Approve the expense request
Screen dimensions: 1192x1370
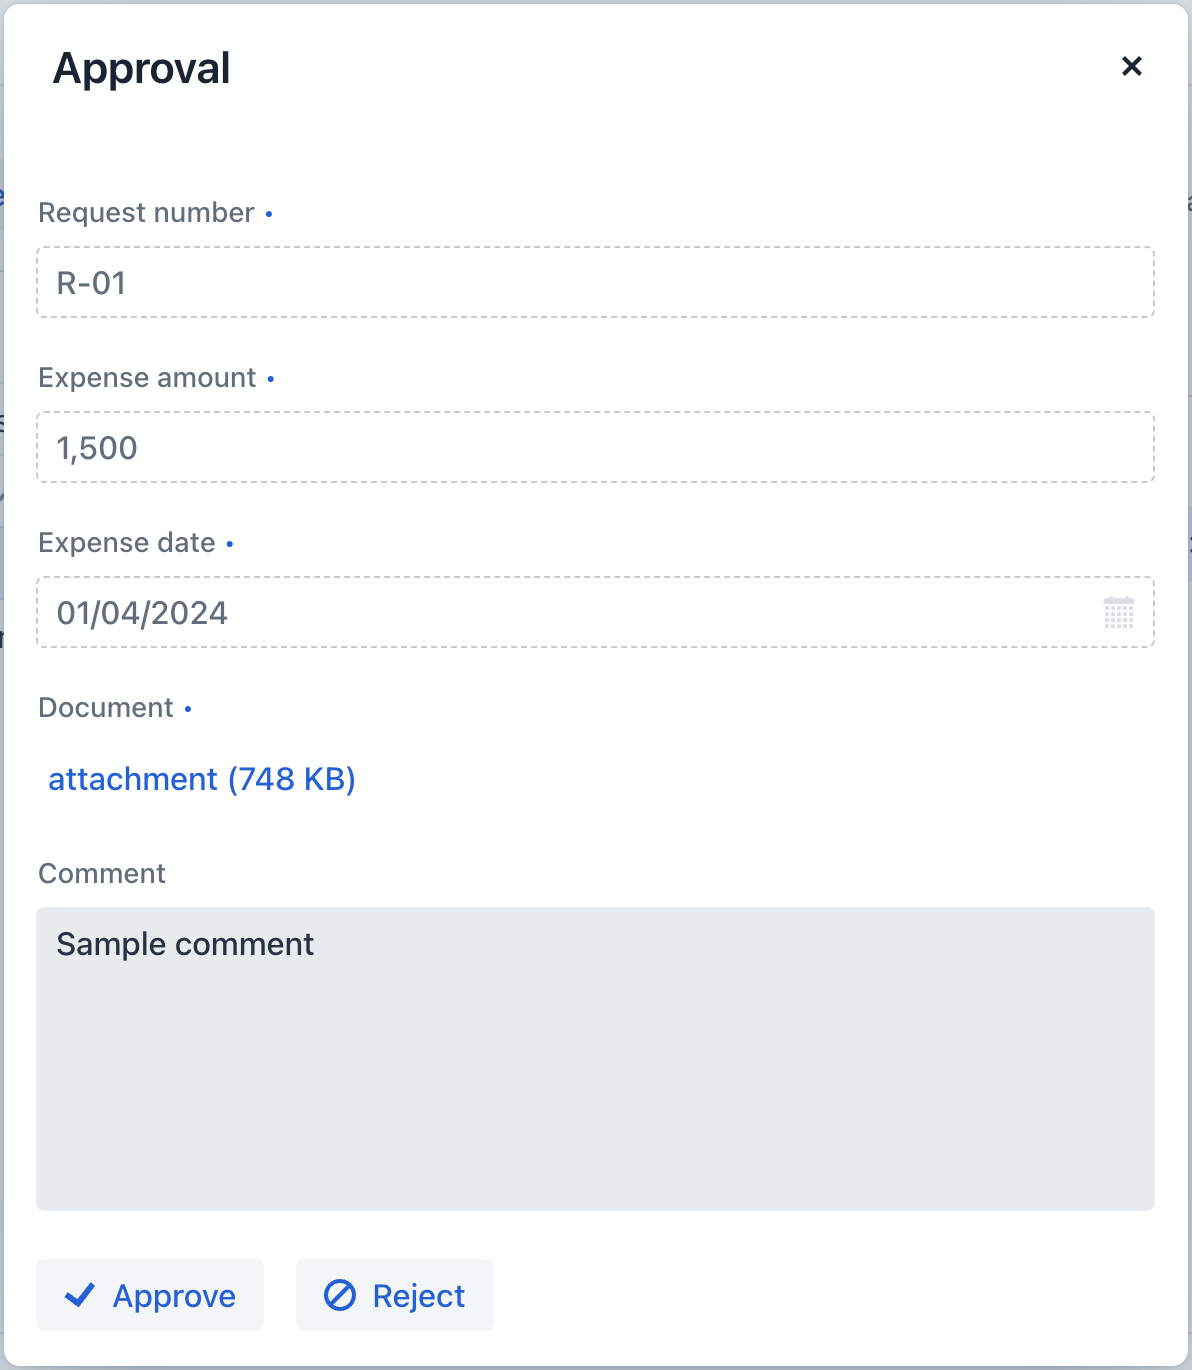tap(149, 1295)
